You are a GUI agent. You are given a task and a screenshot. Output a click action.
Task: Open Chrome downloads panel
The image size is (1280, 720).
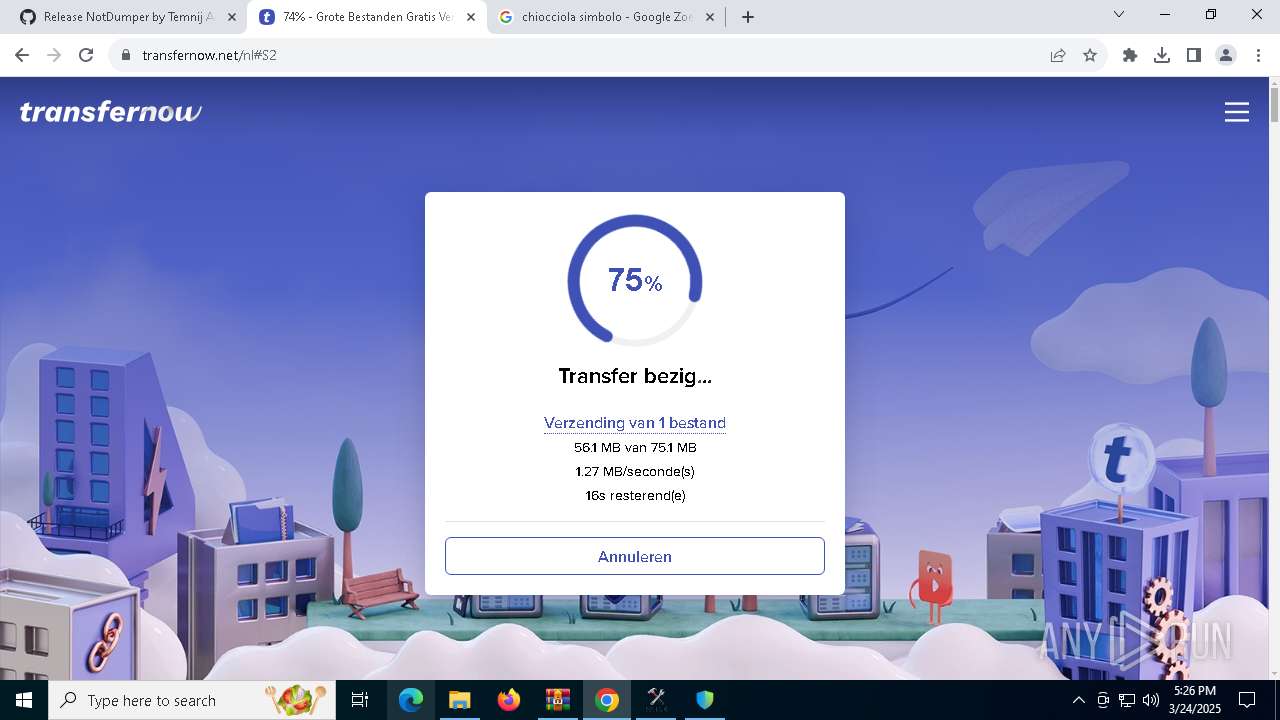coord(1162,55)
